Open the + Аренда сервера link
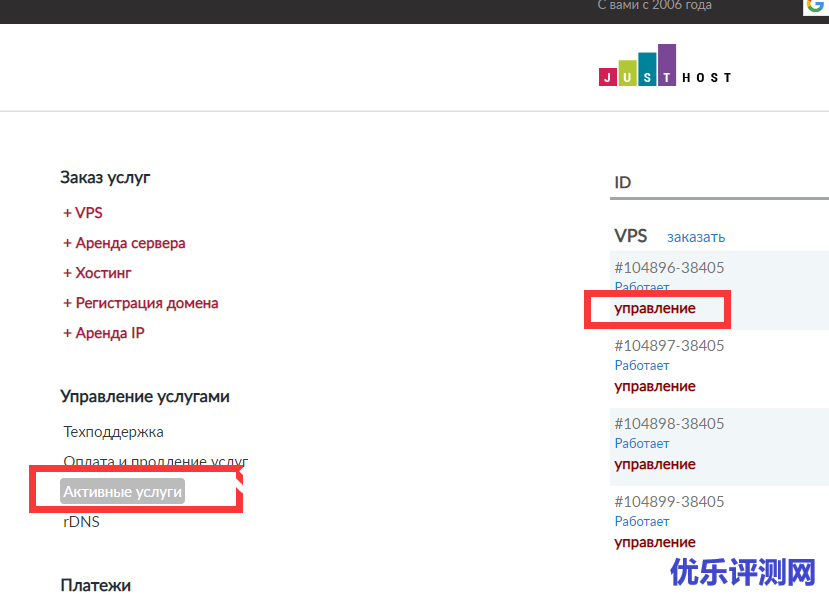 (x=124, y=243)
